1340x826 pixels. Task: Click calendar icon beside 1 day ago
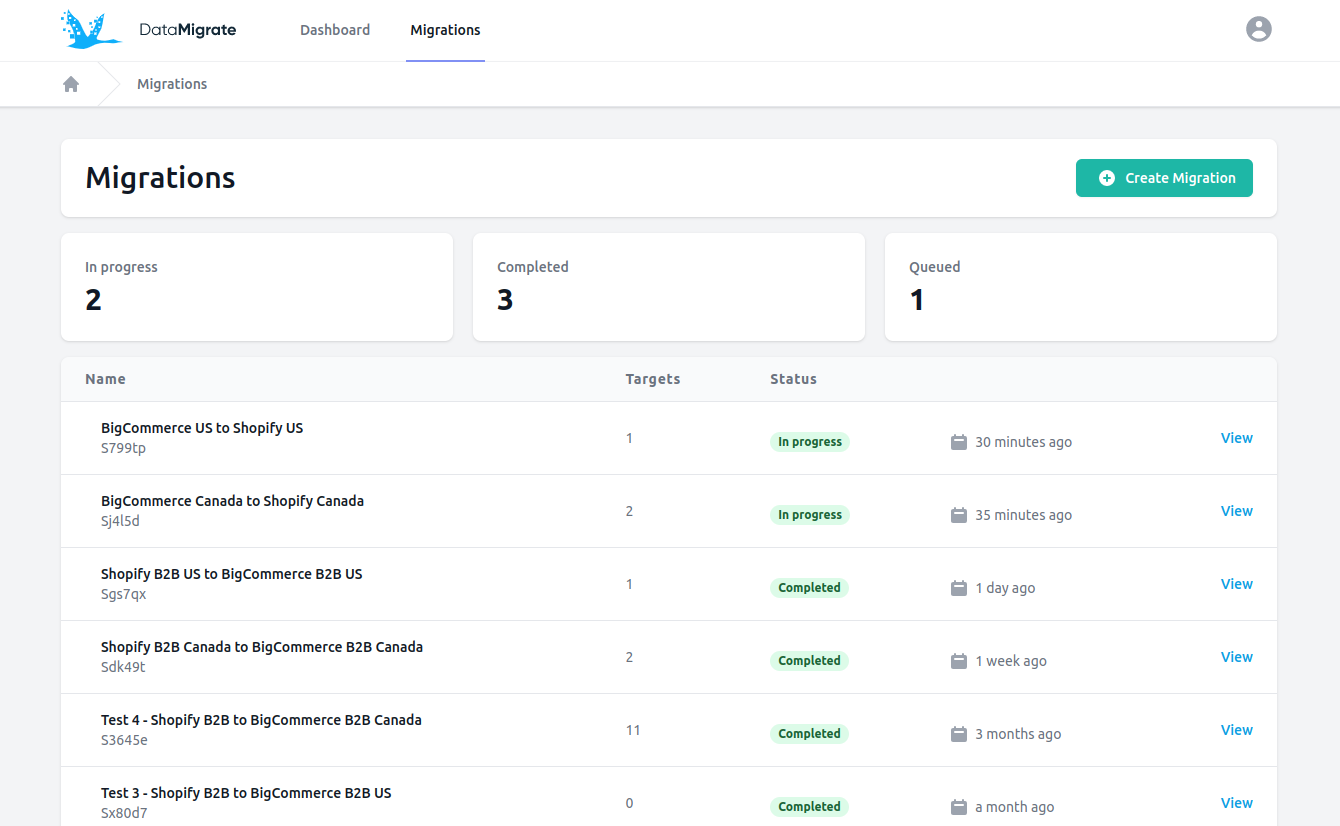(x=959, y=588)
